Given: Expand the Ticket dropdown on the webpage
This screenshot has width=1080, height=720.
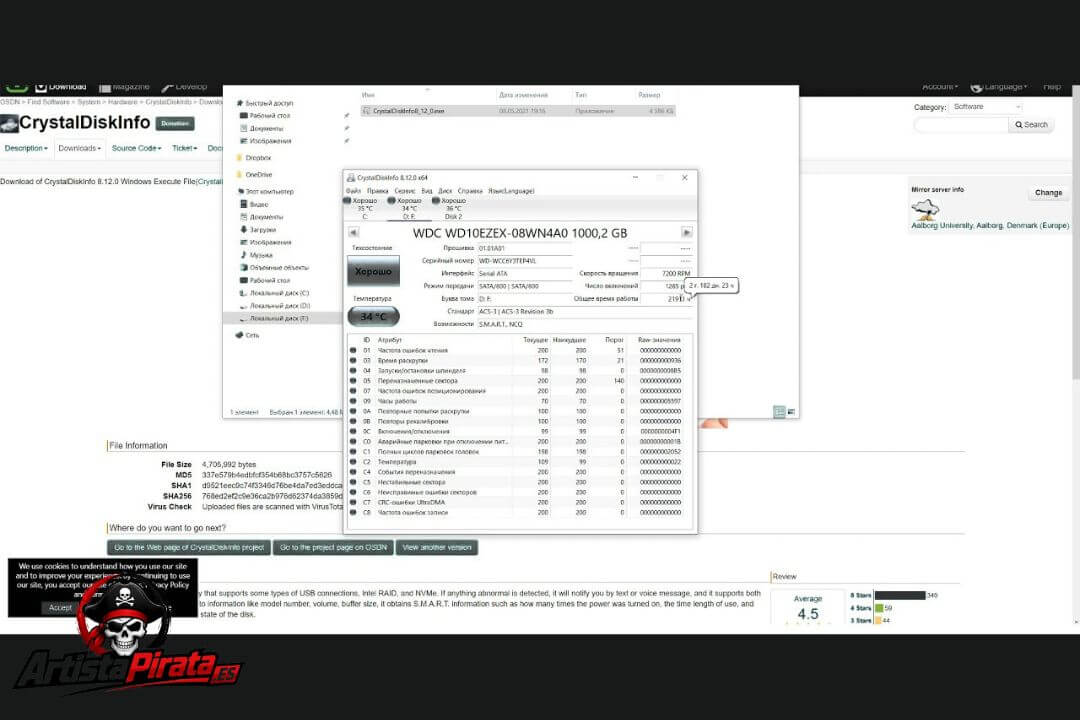Looking at the screenshot, I should (185, 148).
